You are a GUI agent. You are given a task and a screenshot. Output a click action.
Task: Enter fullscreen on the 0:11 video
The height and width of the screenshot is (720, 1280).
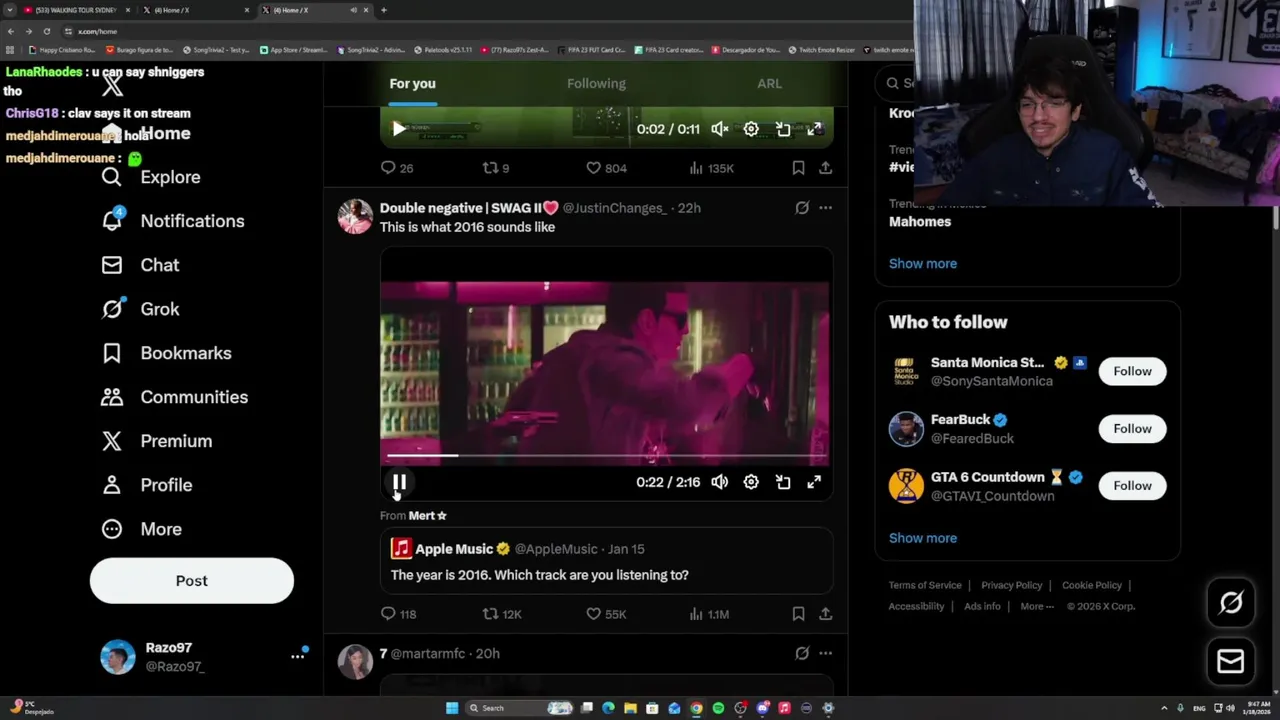click(x=814, y=129)
